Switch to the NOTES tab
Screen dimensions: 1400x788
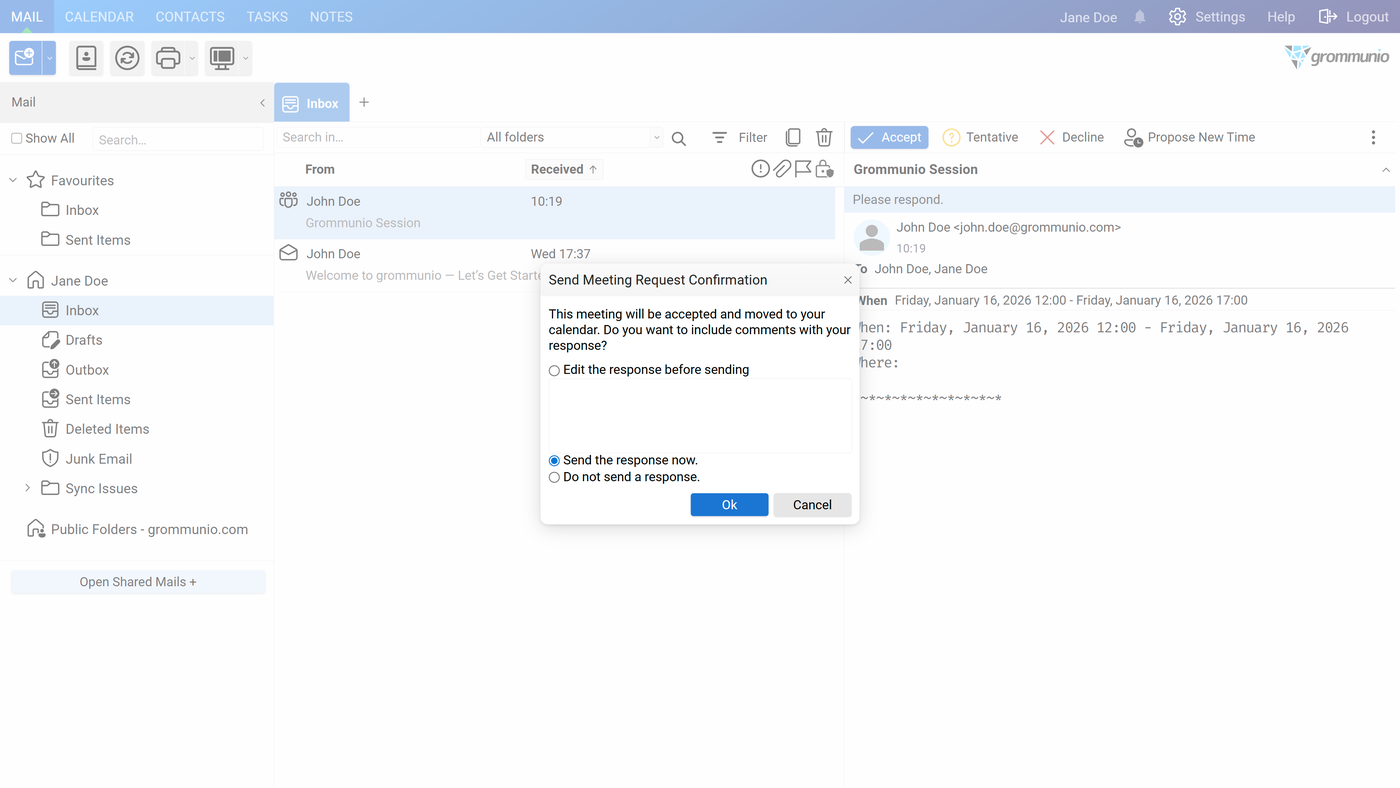[x=331, y=17]
